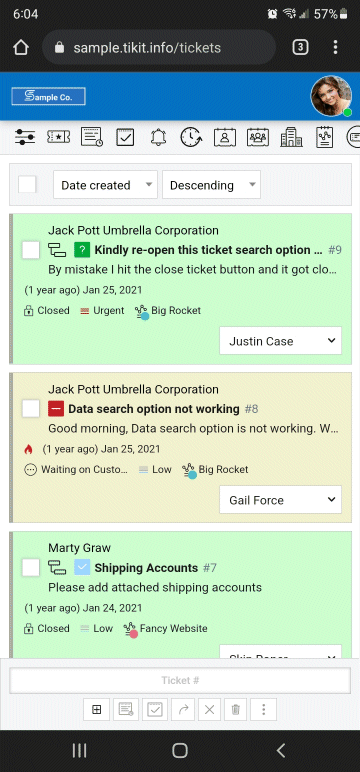Open the starred tickets icon

[59, 137]
